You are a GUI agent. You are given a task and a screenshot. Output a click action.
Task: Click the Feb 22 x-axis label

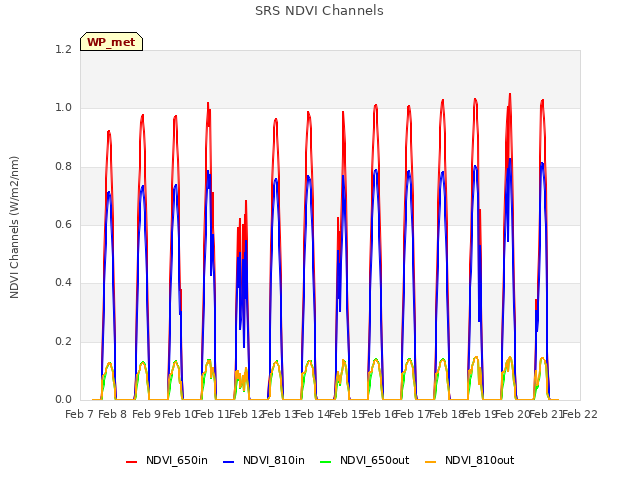(x=580, y=414)
